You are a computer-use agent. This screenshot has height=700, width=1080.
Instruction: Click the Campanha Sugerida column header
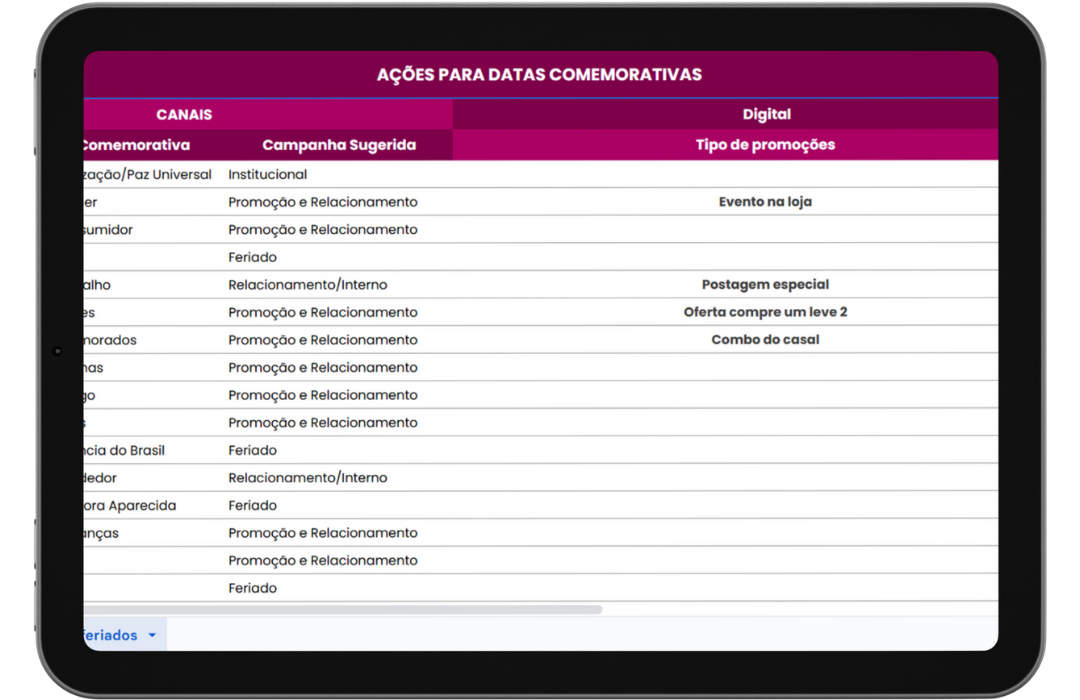pos(338,145)
